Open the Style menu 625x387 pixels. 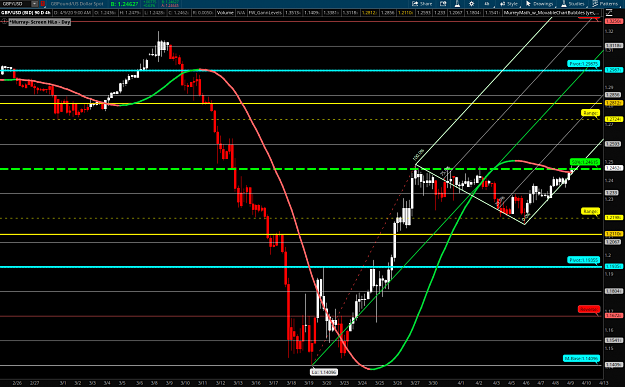coord(509,4)
